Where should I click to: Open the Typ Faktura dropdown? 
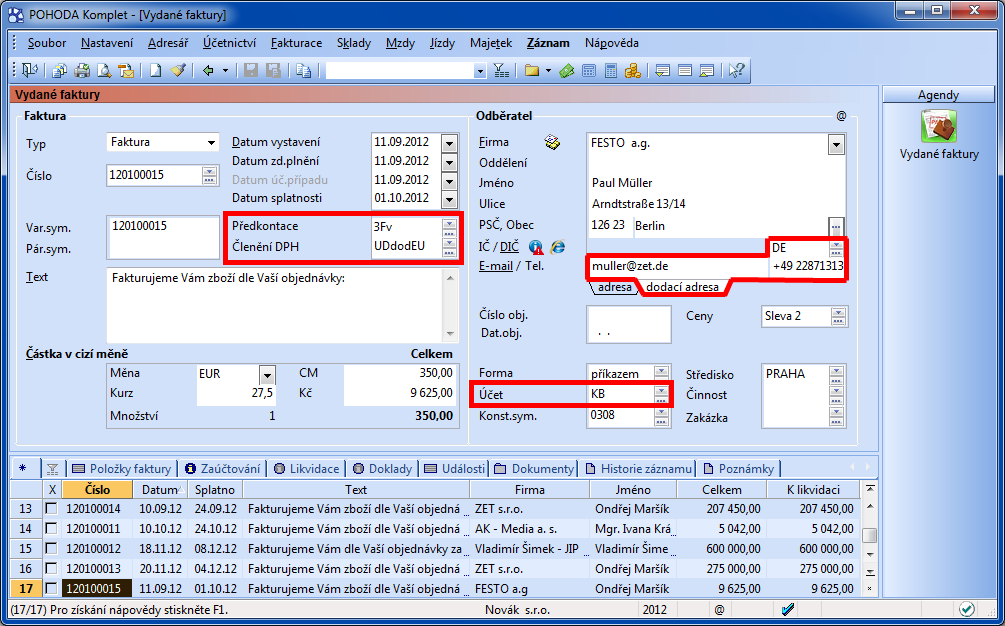click(x=211, y=142)
